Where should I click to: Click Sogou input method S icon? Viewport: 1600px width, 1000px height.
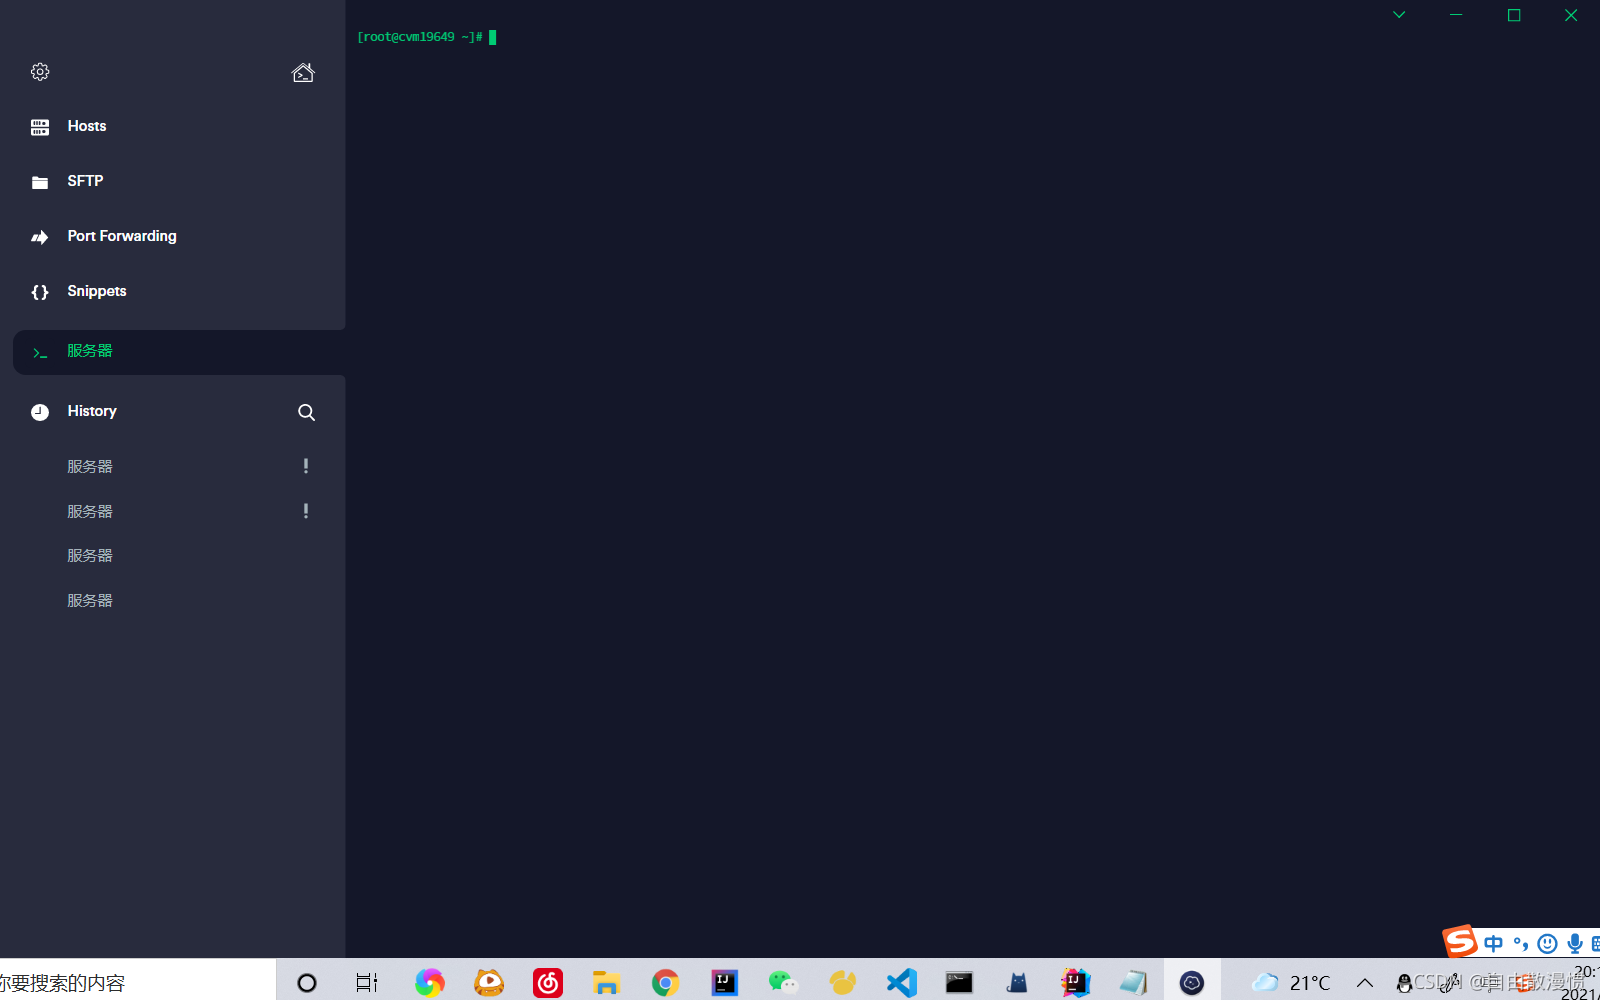click(x=1460, y=942)
